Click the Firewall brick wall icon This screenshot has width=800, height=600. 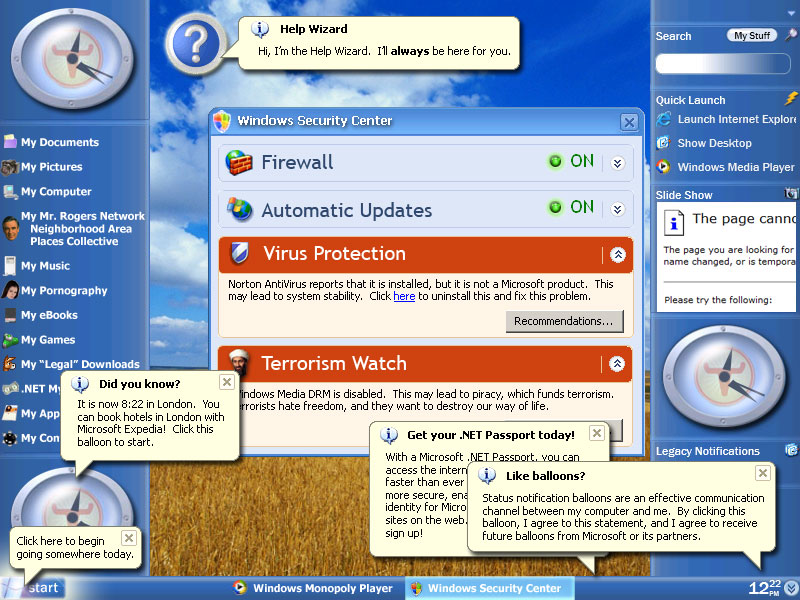(x=239, y=163)
